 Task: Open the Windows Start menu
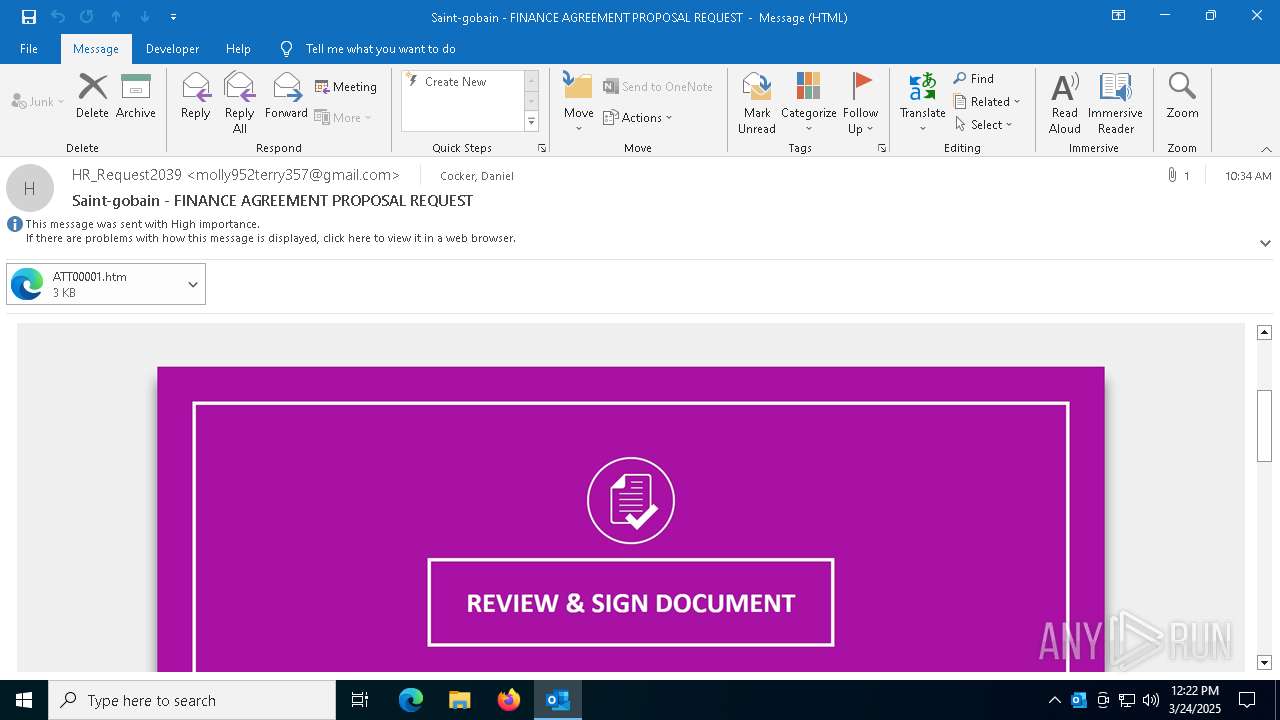[24, 700]
